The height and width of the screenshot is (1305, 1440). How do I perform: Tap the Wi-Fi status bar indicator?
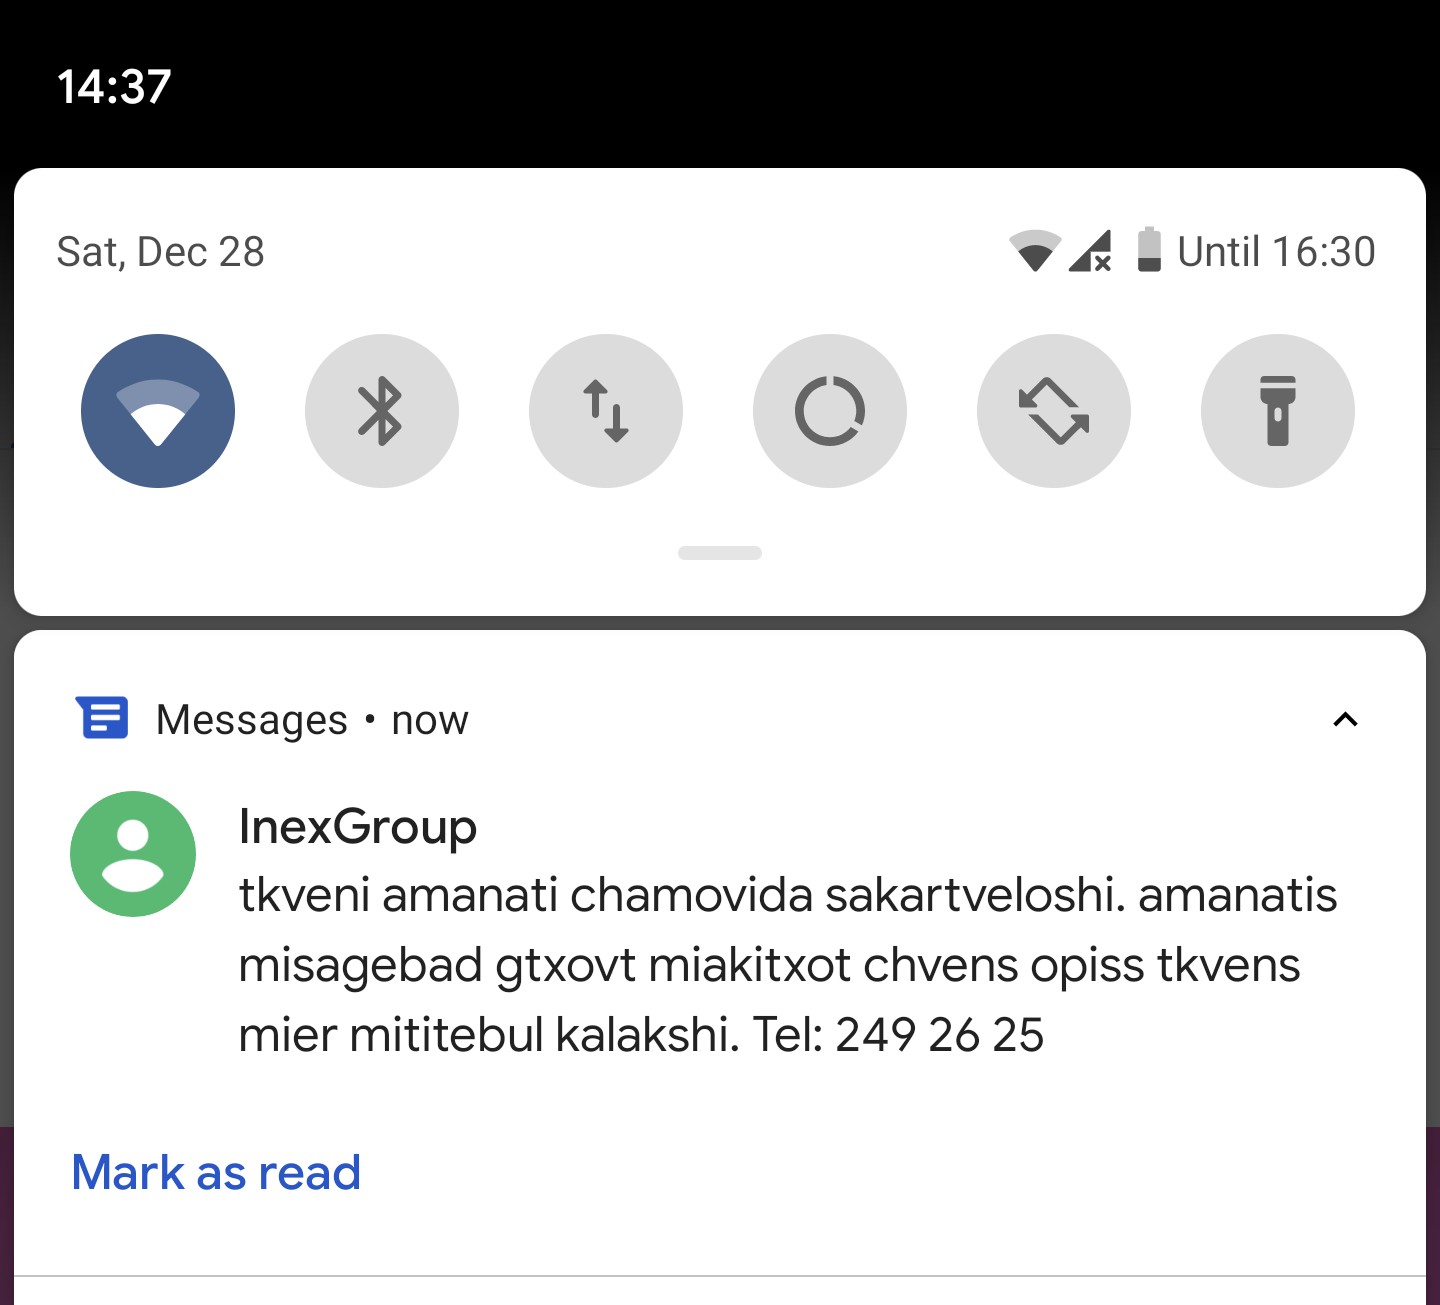pos(1034,251)
